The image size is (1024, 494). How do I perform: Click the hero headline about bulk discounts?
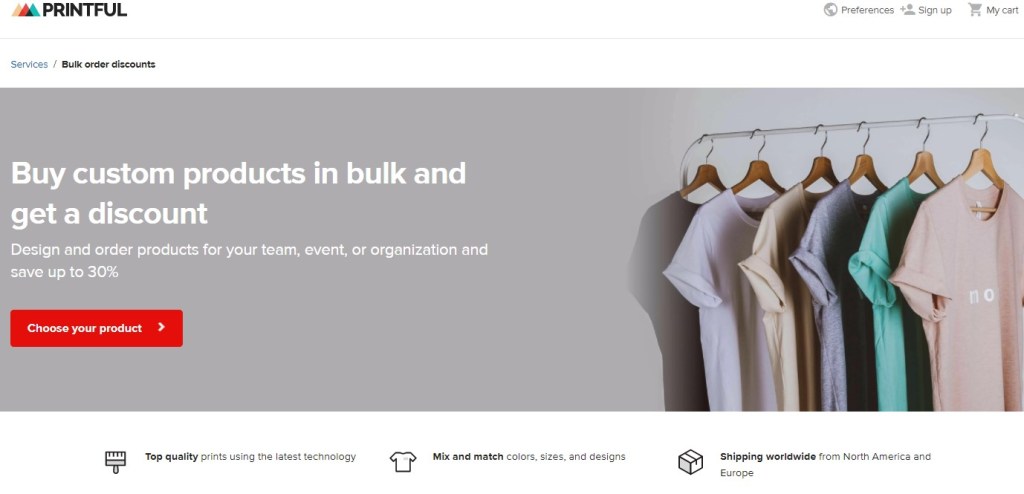tap(238, 193)
